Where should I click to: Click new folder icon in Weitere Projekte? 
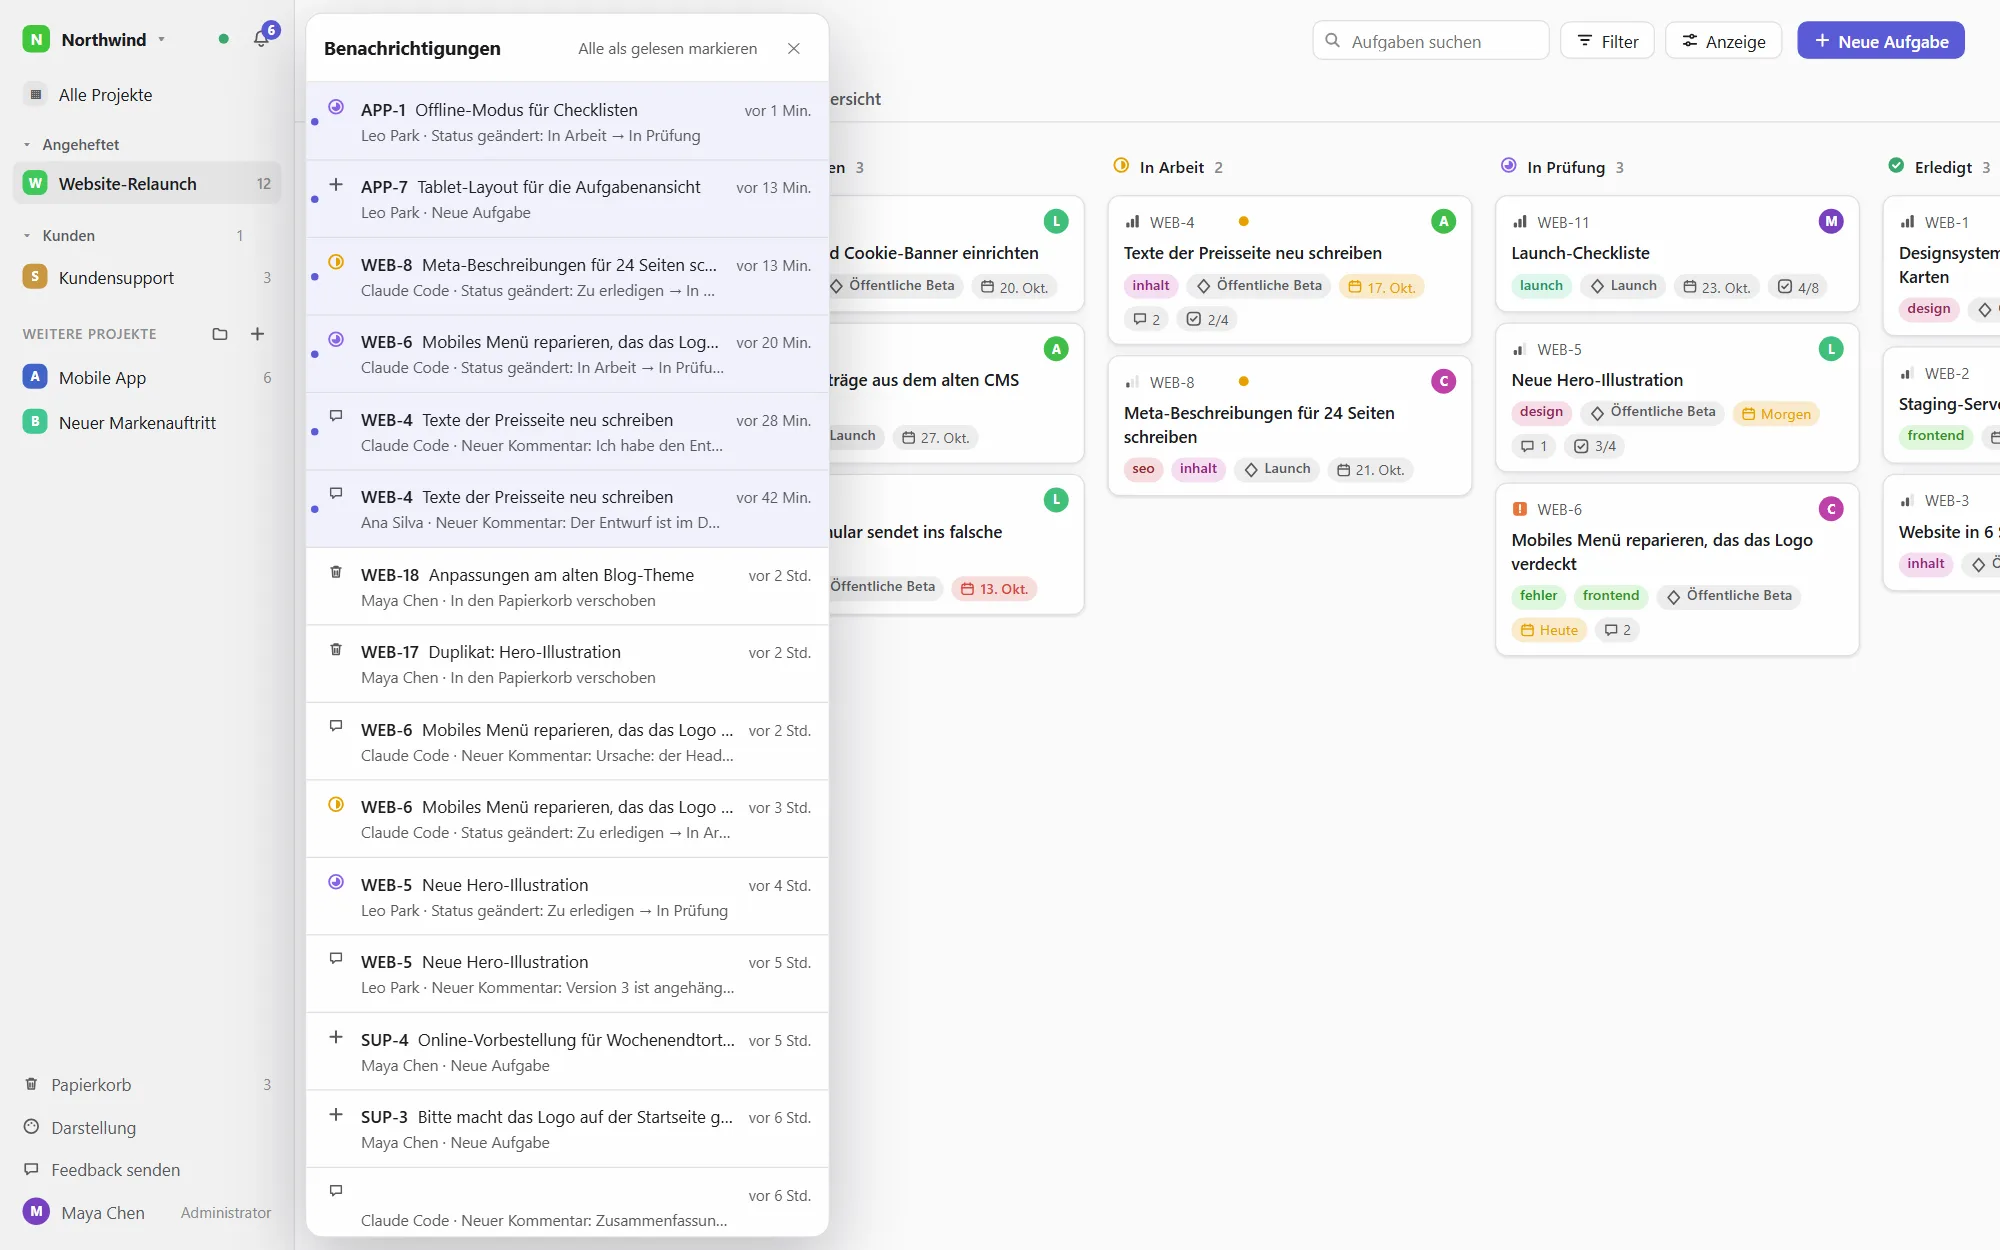(x=220, y=334)
